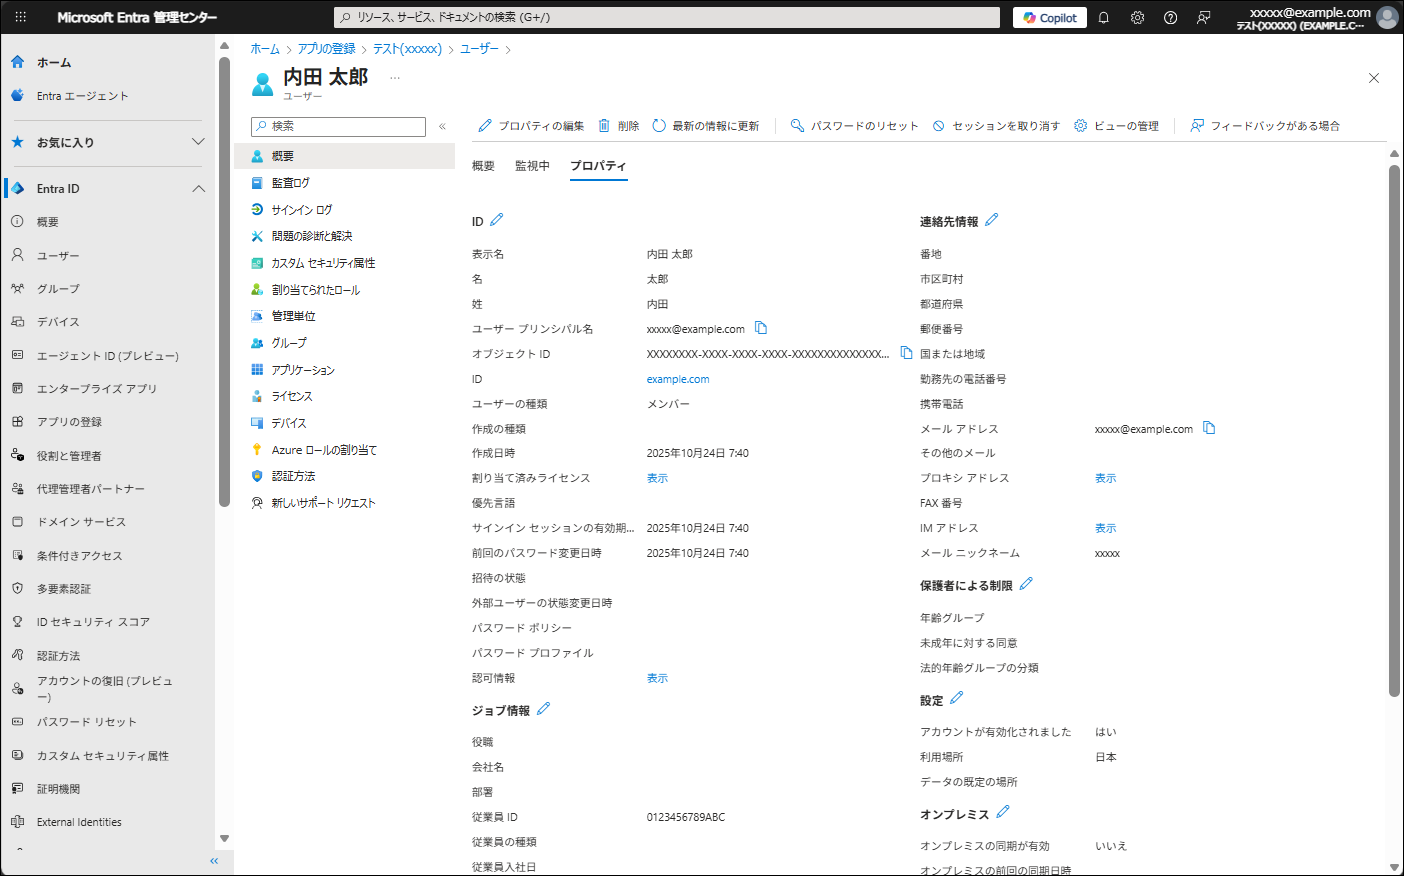The image size is (1404, 876).
Task: Click the properties pane vertical scrollbar
Action: click(x=1394, y=430)
